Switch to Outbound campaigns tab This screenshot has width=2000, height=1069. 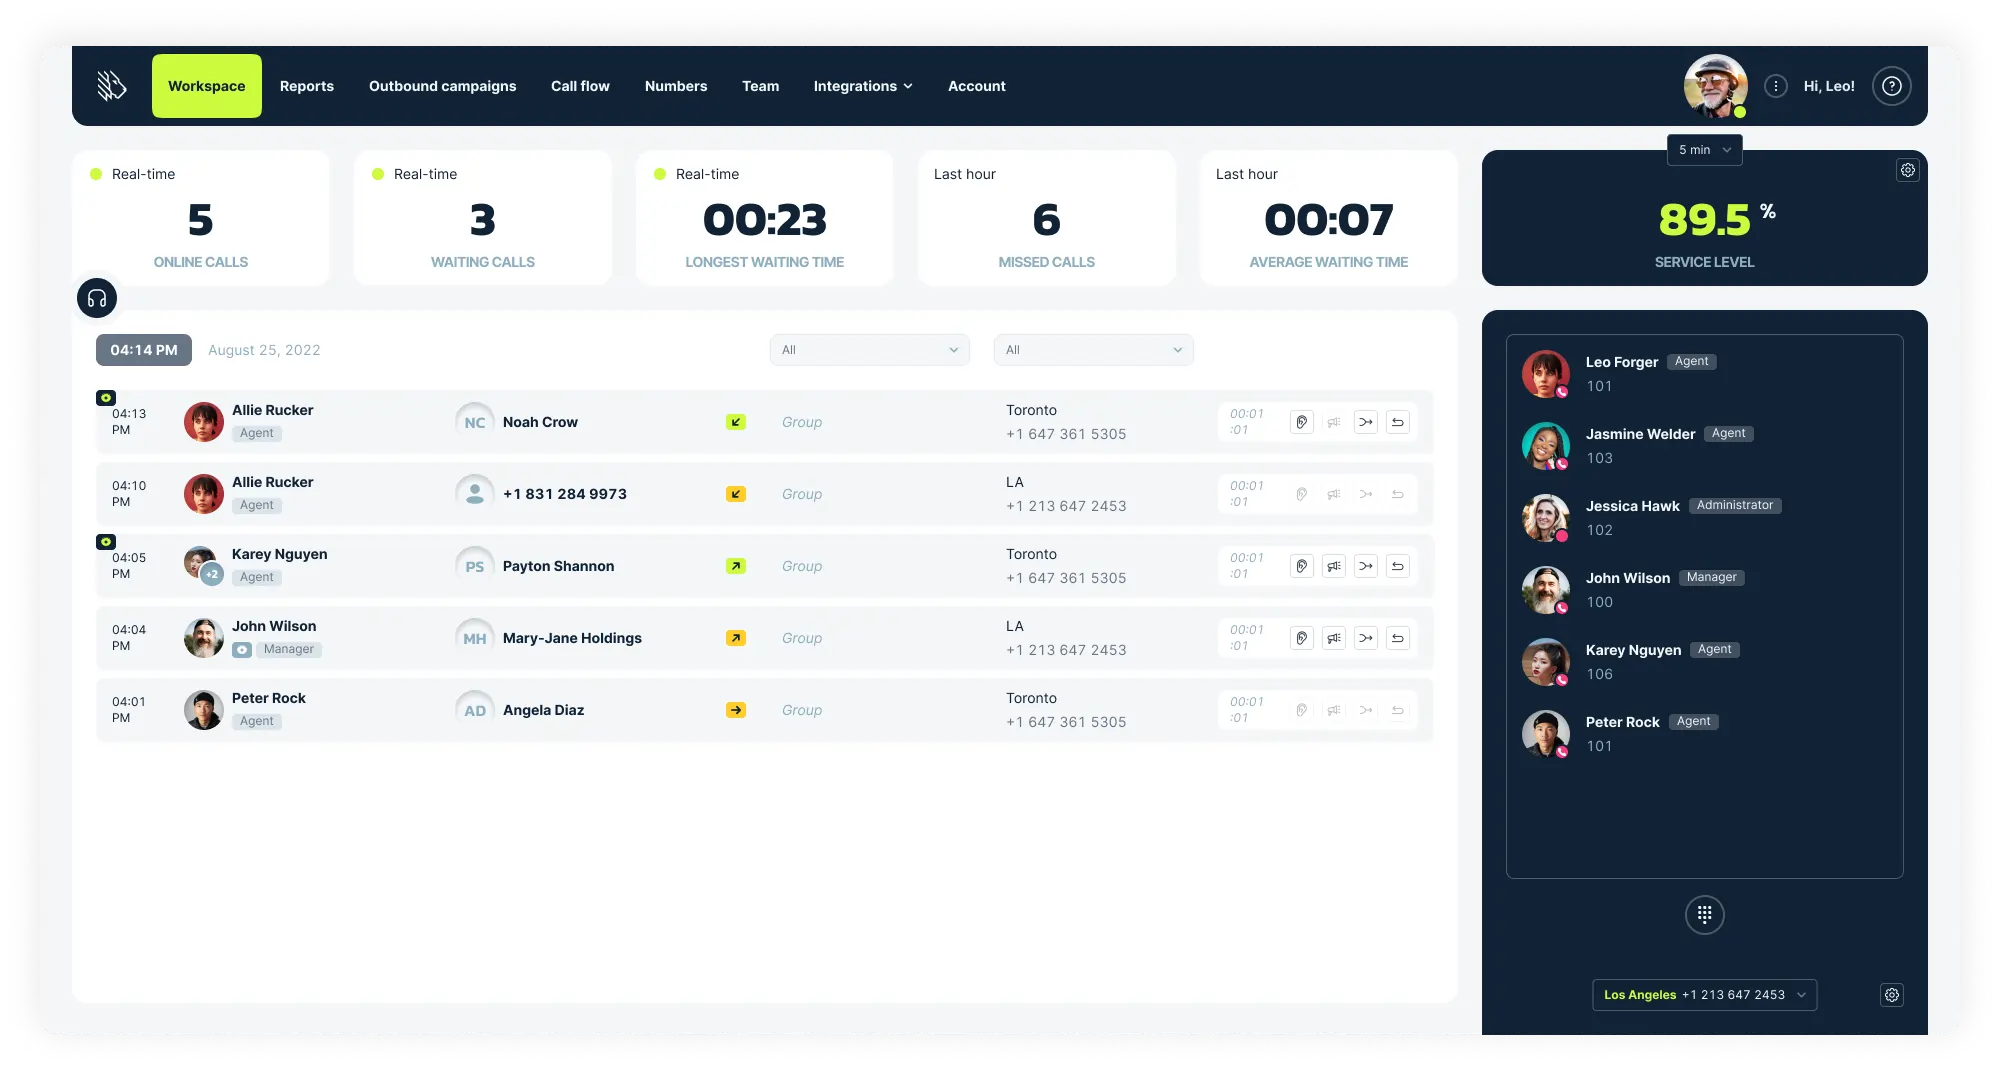coord(442,86)
